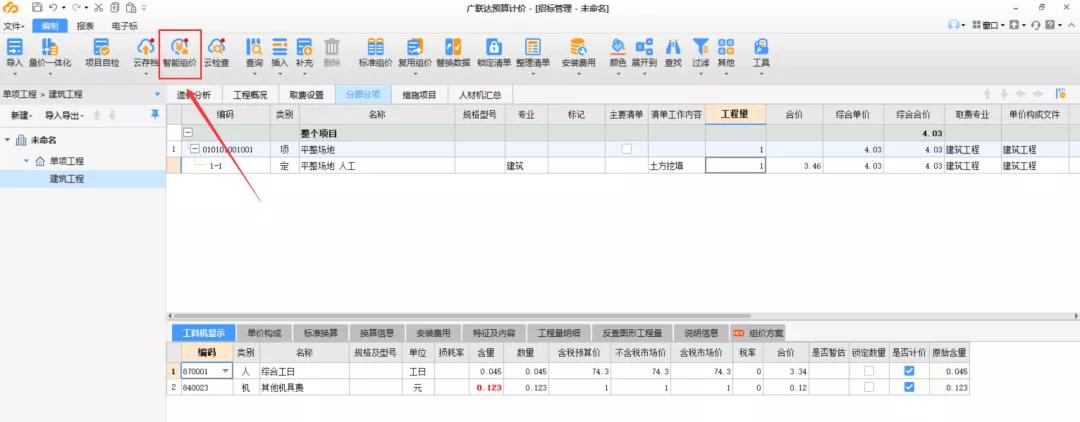Toggle 锁定数量 checkbox for 综合工日
The image size is (1080, 422).
pyautogui.click(x=869, y=370)
